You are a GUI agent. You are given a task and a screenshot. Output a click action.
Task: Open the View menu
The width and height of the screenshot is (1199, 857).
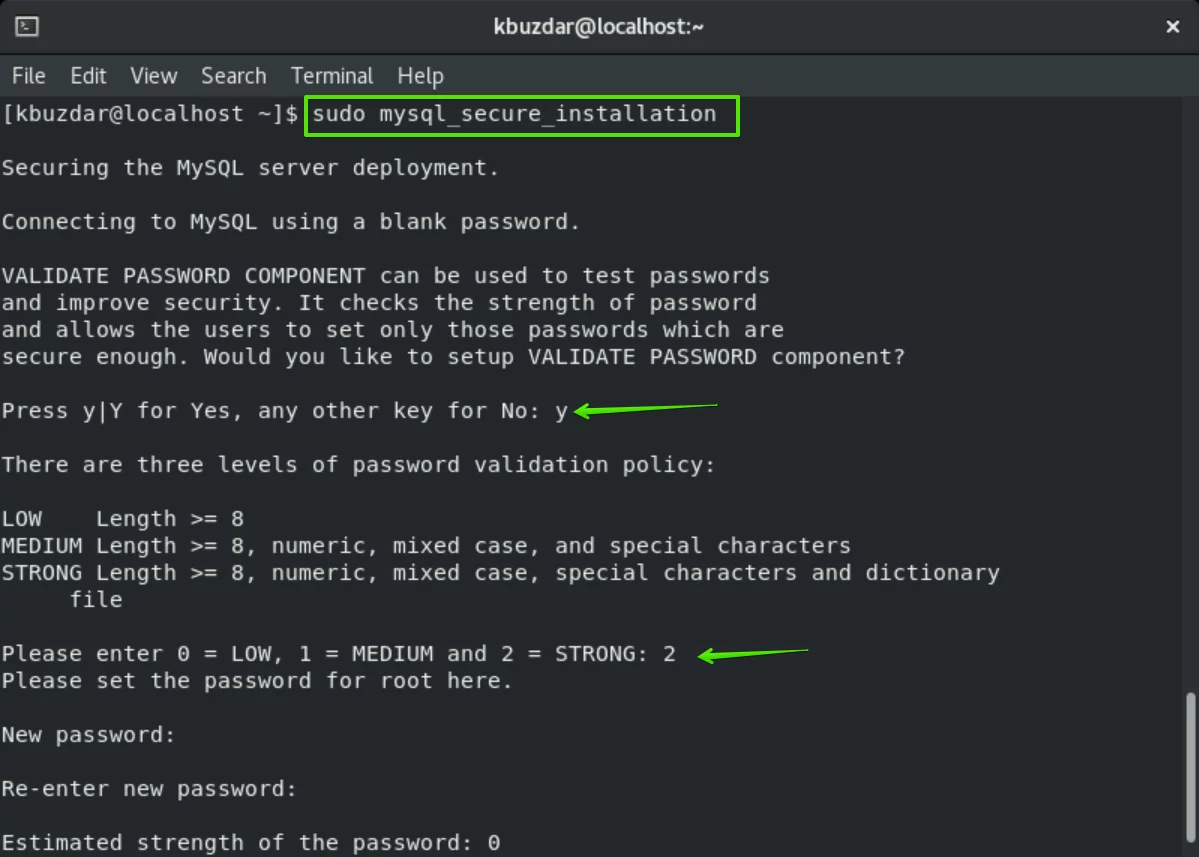tap(154, 76)
